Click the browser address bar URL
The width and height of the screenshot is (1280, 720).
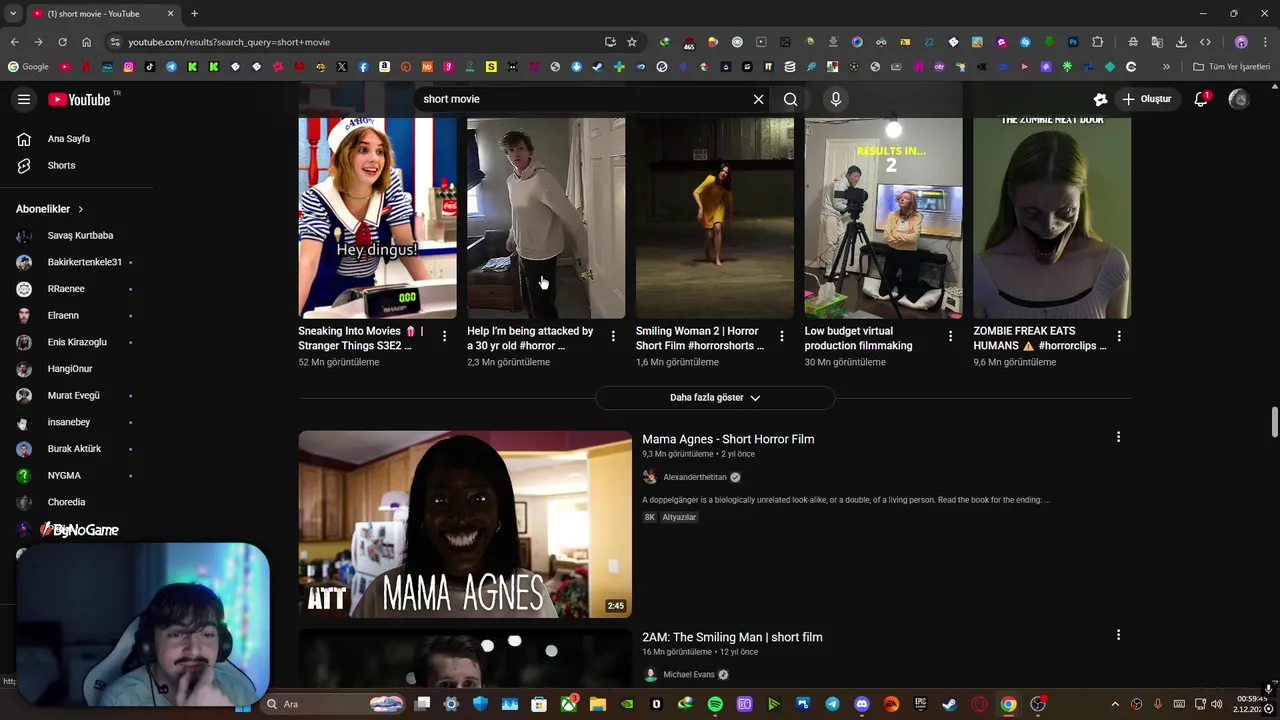click(229, 42)
